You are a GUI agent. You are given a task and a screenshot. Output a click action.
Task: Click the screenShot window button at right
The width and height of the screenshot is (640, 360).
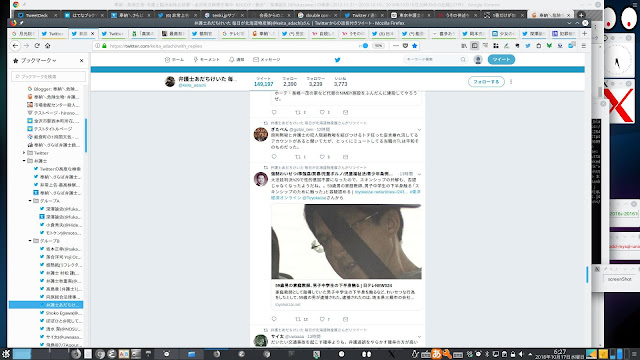pos(620,279)
